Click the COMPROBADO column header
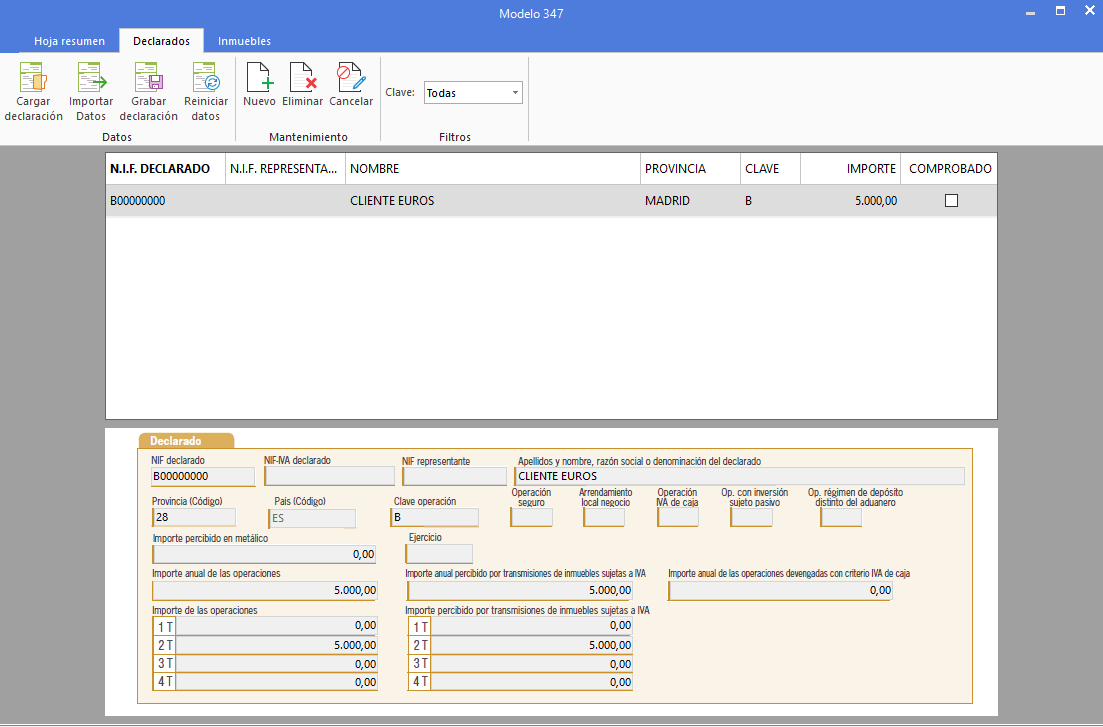The image size is (1103, 727). coord(949,169)
